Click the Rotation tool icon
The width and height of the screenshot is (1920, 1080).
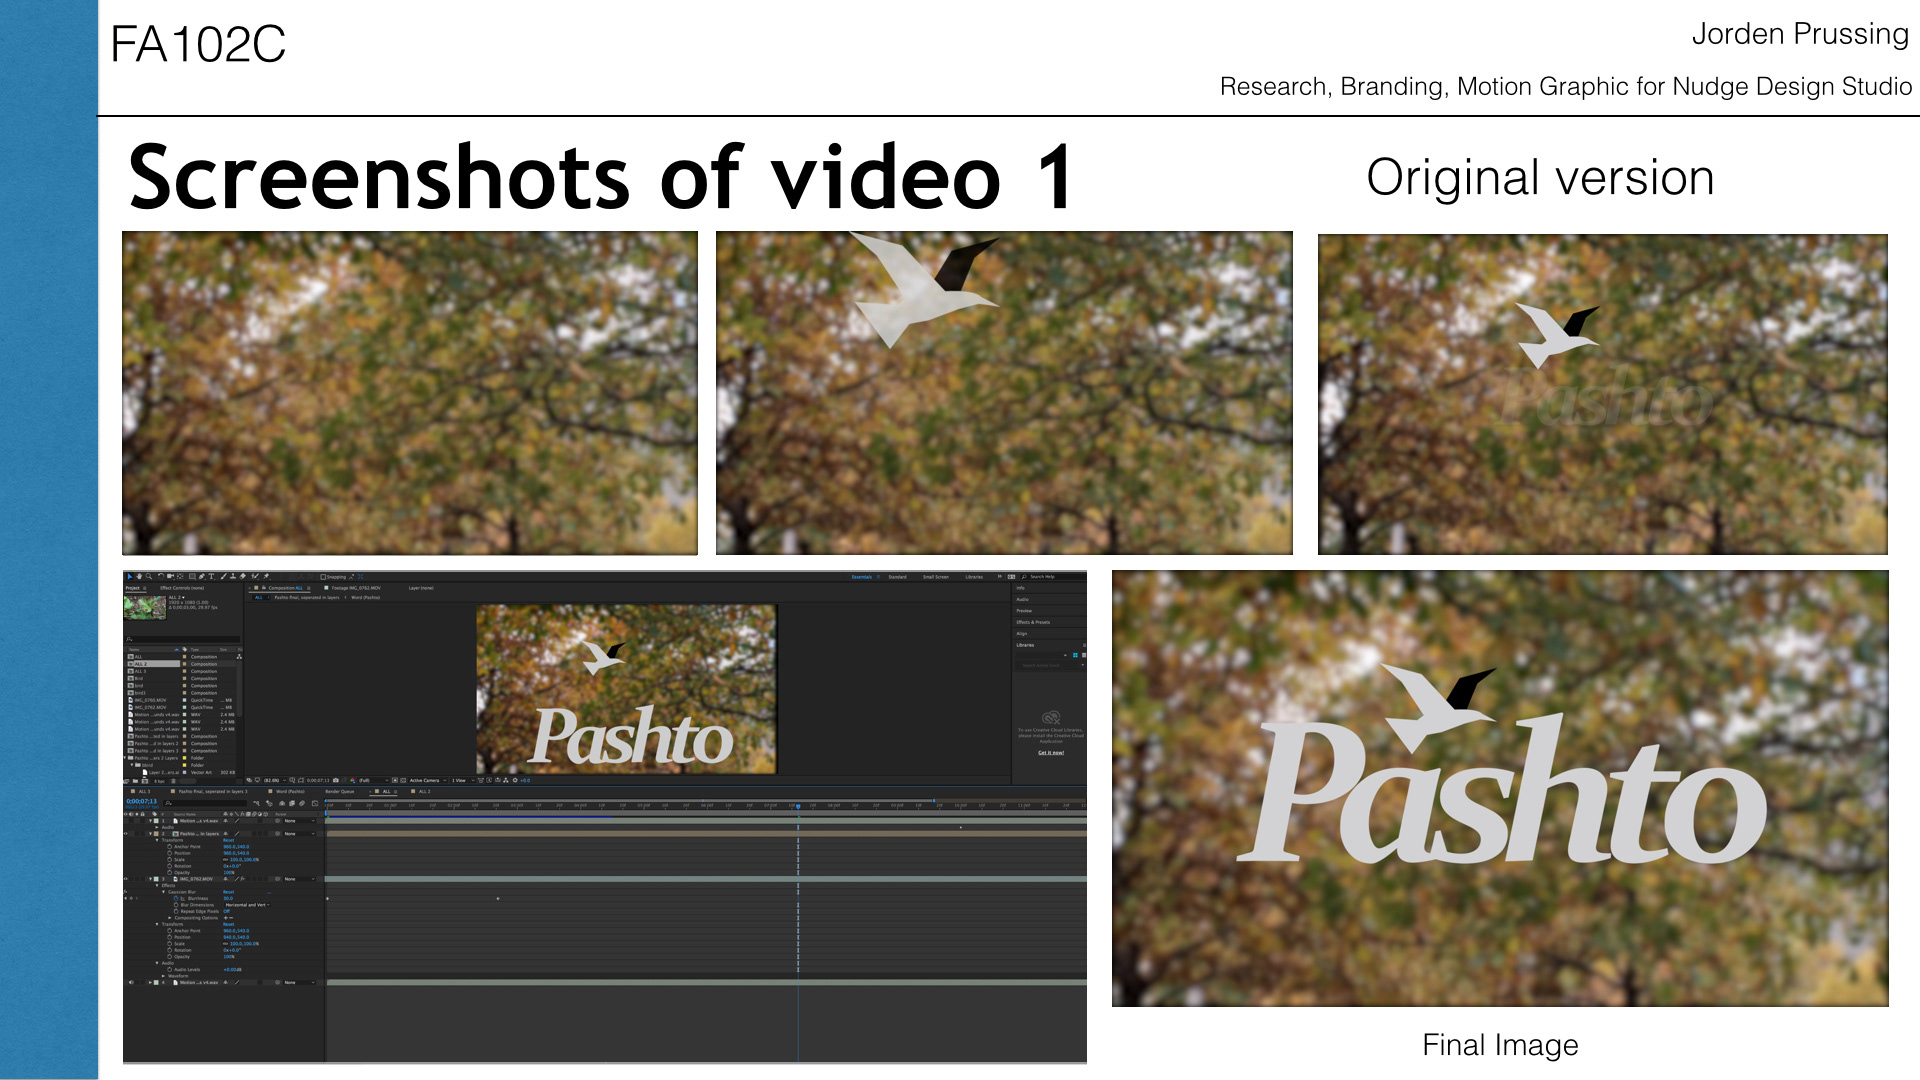pyautogui.click(x=160, y=577)
